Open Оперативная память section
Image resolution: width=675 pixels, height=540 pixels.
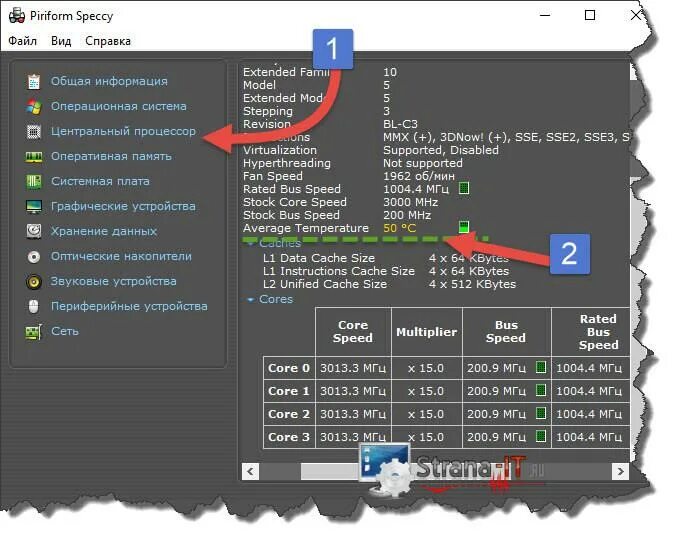[x=111, y=156]
